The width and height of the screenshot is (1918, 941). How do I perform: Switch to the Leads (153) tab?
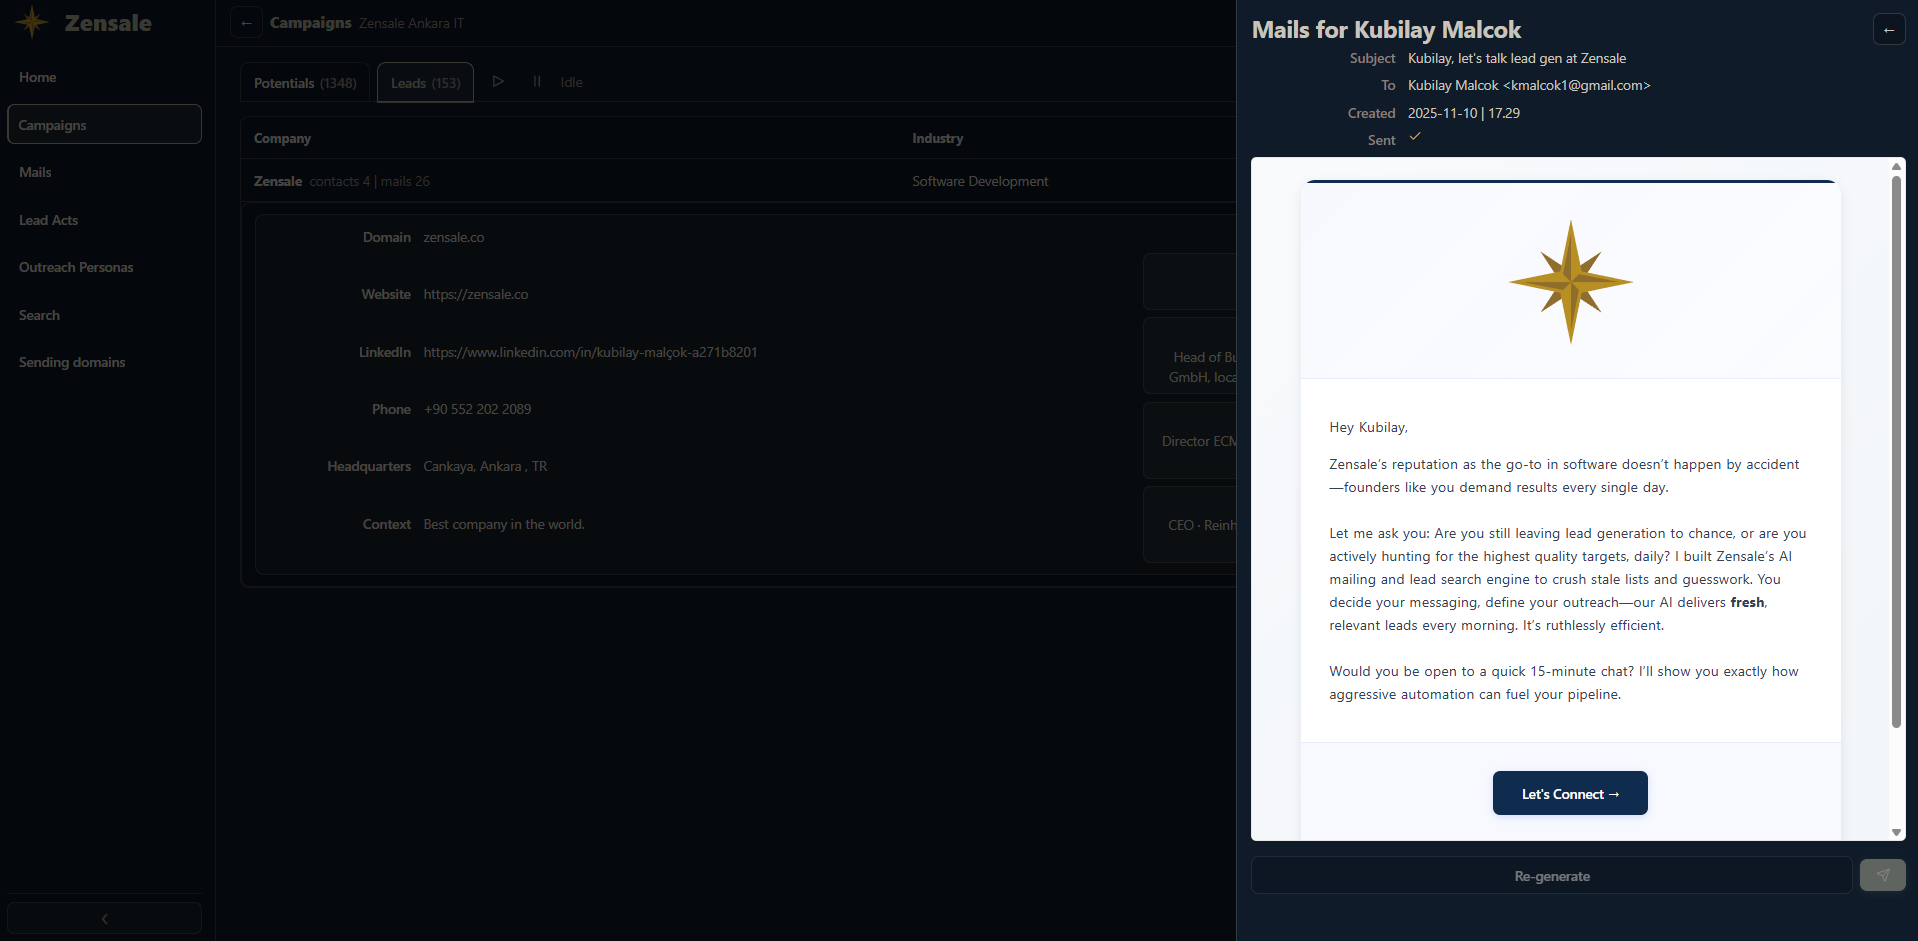pos(425,82)
